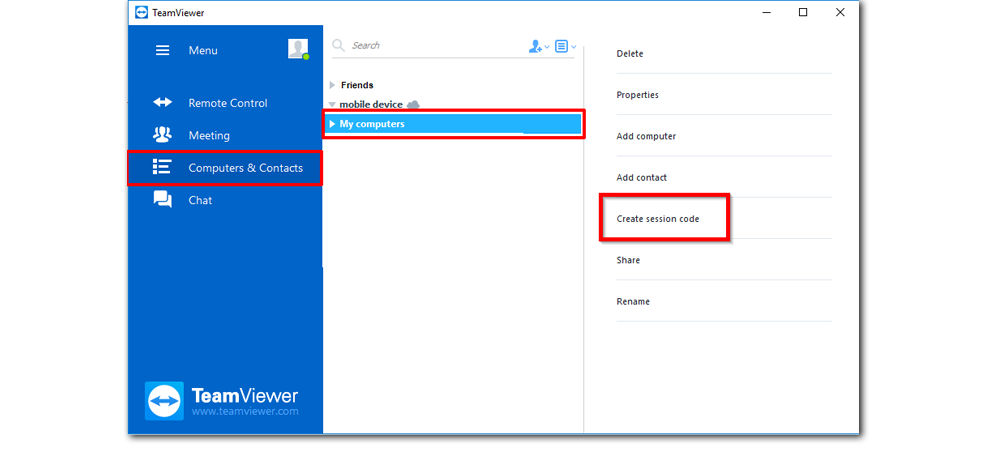The height and width of the screenshot is (450, 986).
Task: Open the hamburger Menu icon
Action: pyautogui.click(x=162, y=50)
